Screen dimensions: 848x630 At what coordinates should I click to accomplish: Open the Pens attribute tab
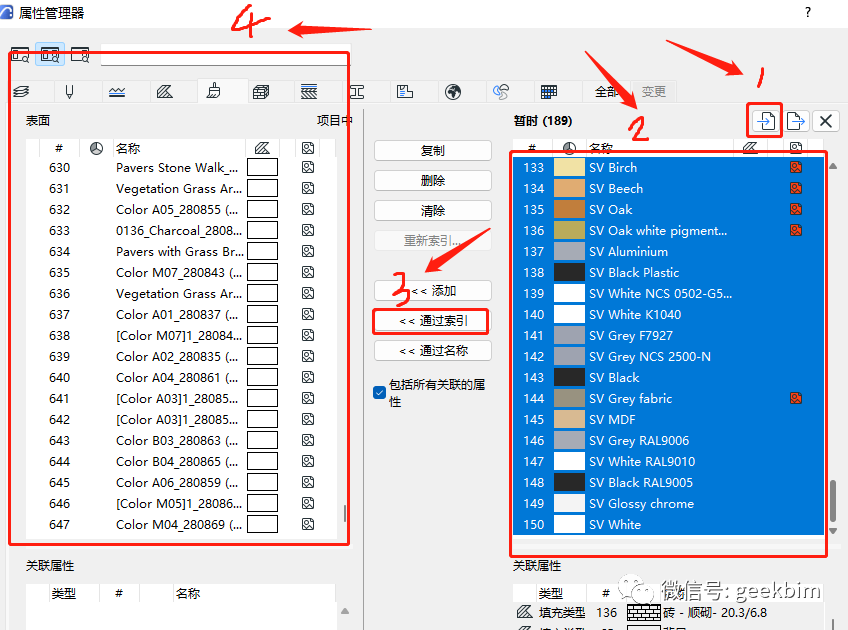coord(69,92)
